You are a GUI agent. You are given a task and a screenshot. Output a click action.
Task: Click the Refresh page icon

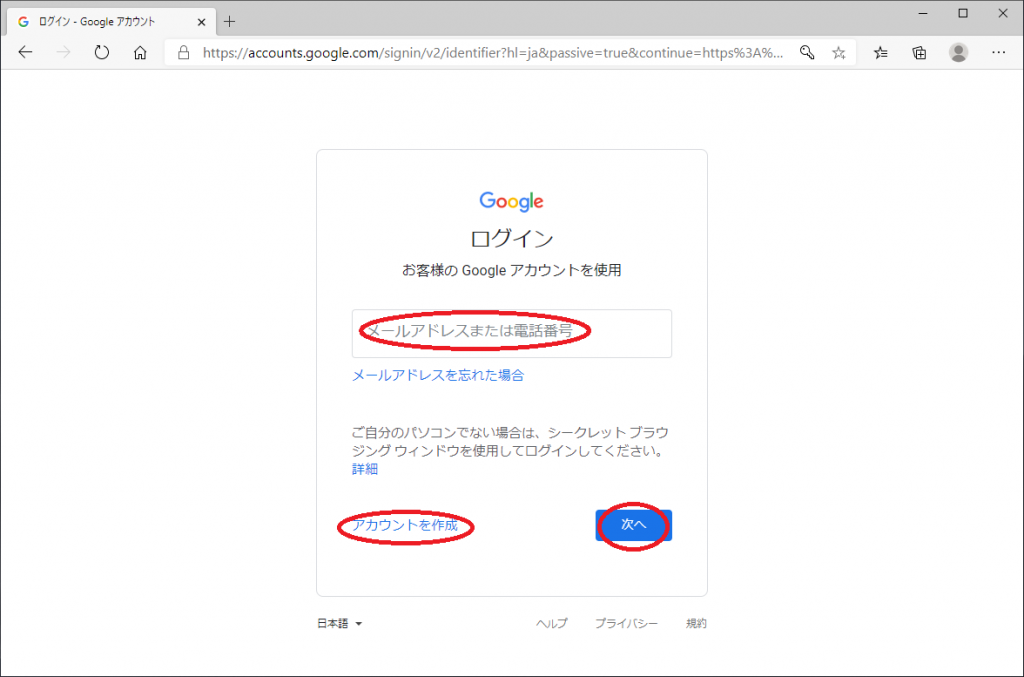101,53
